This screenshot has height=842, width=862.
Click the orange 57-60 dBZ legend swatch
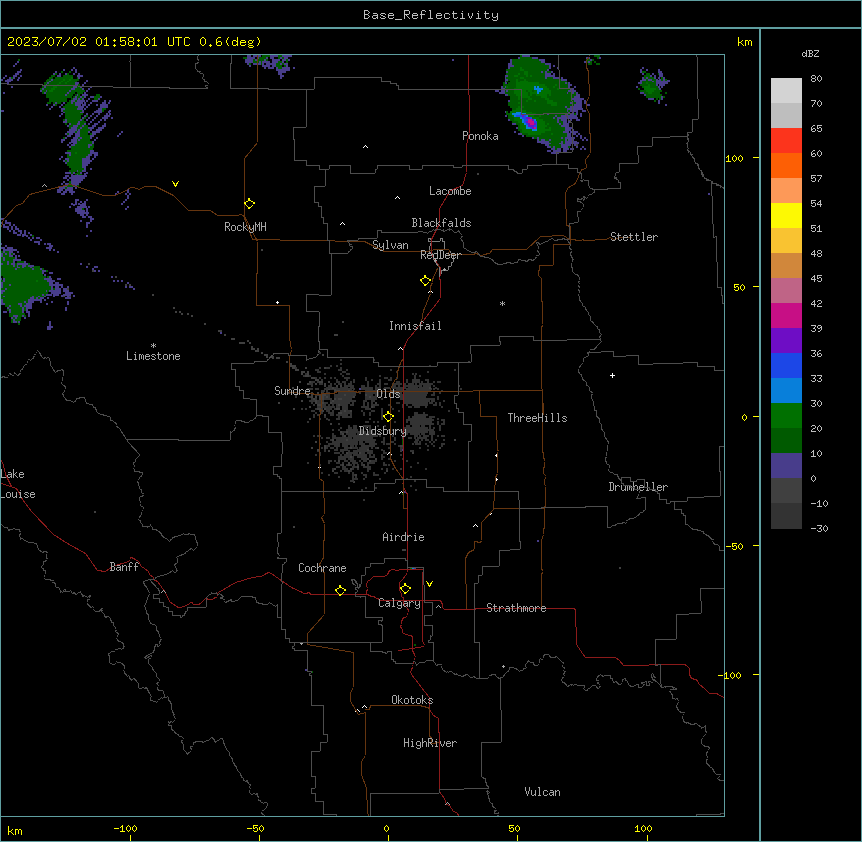[x=786, y=165]
